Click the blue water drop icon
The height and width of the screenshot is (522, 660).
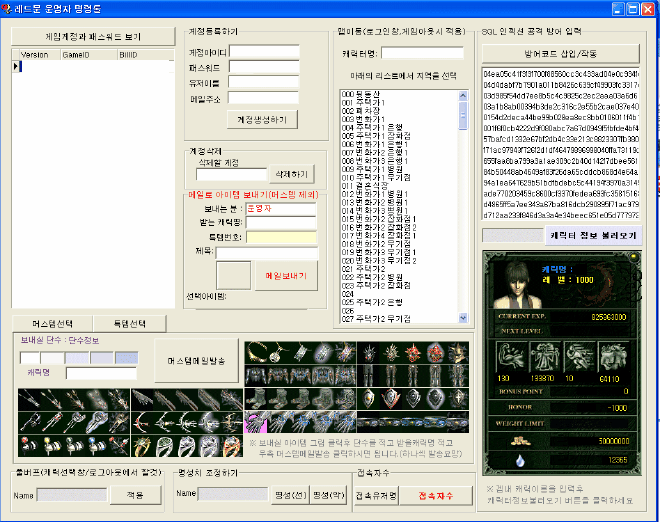coord(520,460)
